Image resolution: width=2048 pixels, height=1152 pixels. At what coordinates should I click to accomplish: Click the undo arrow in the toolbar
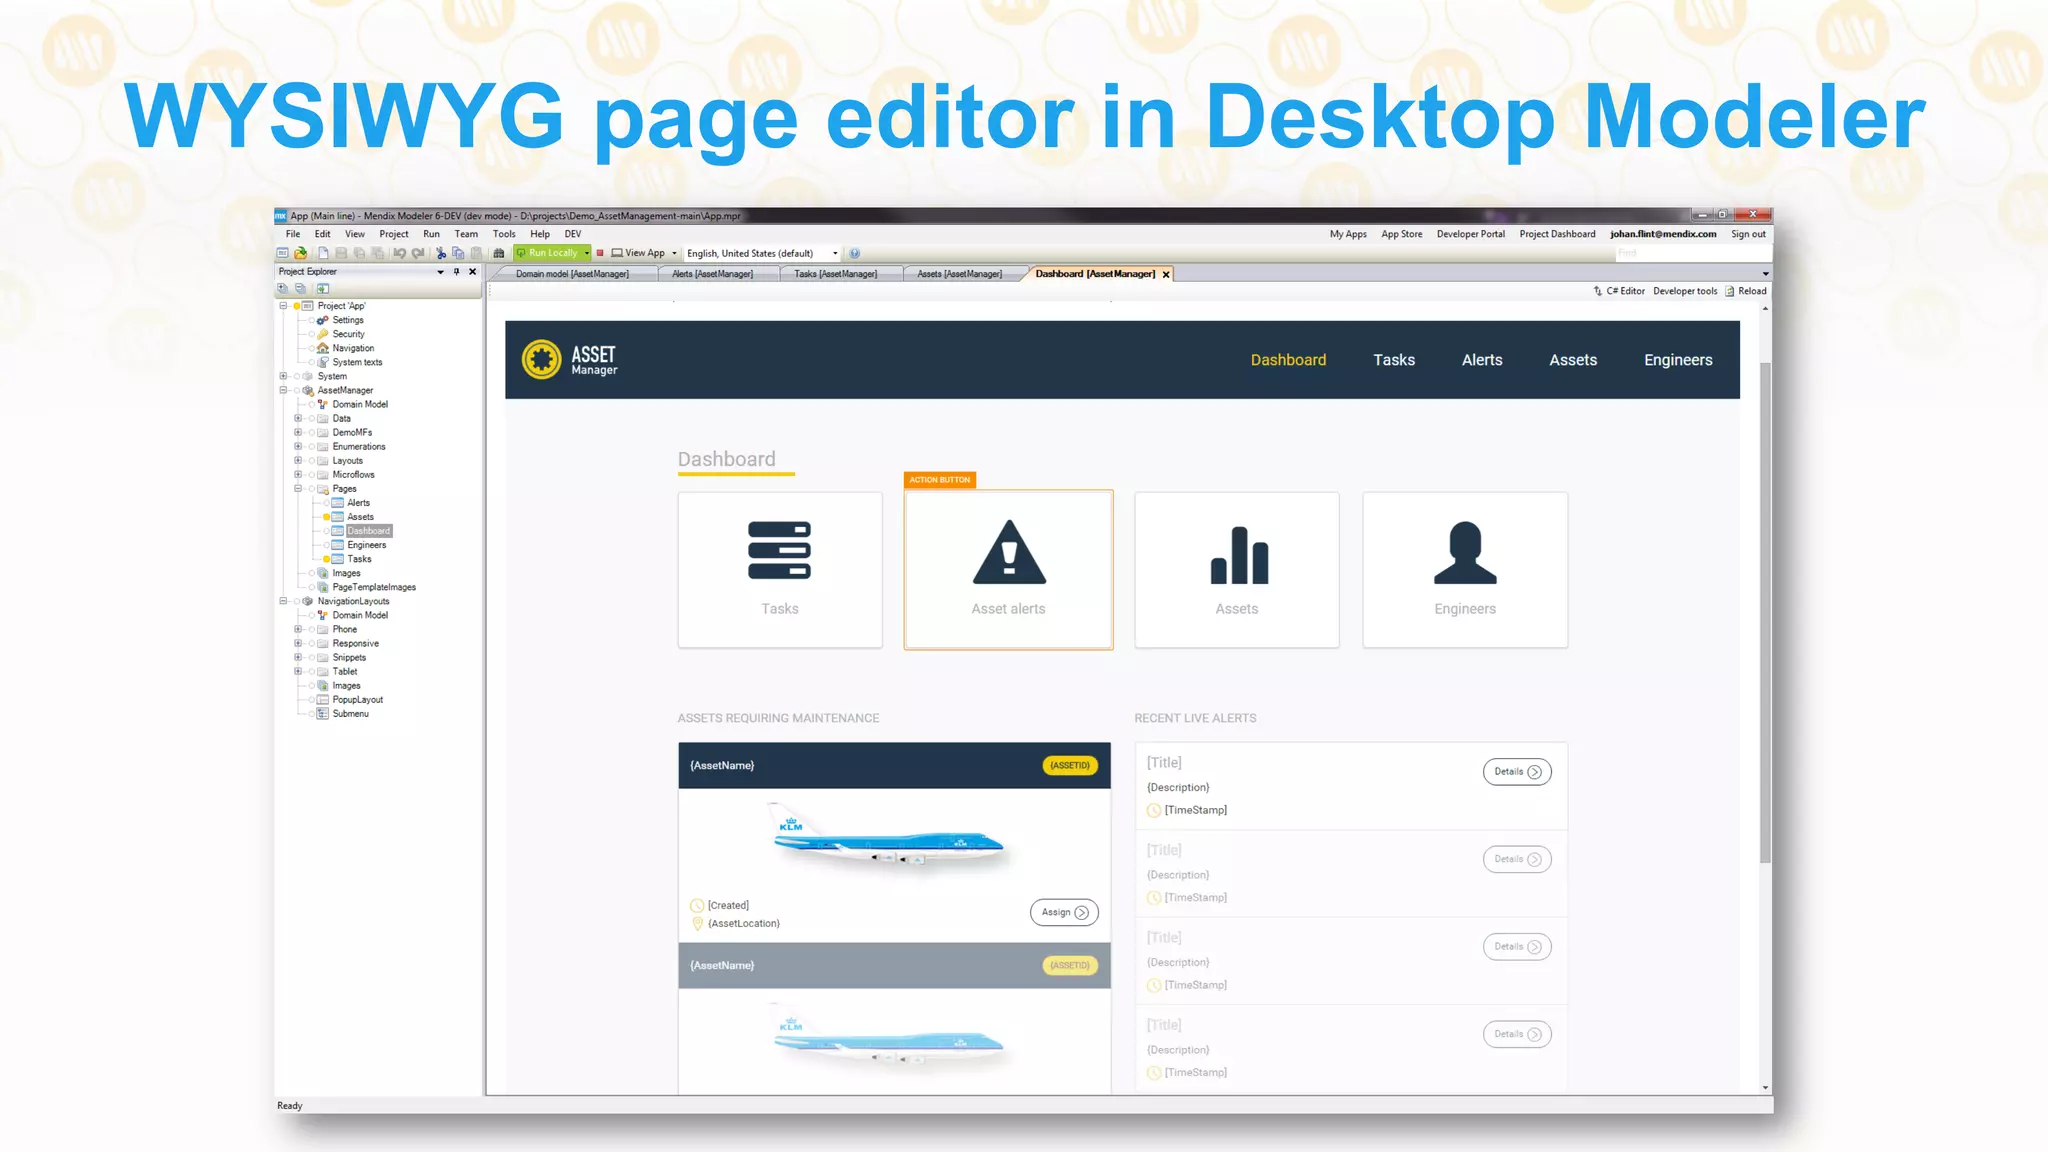point(400,253)
